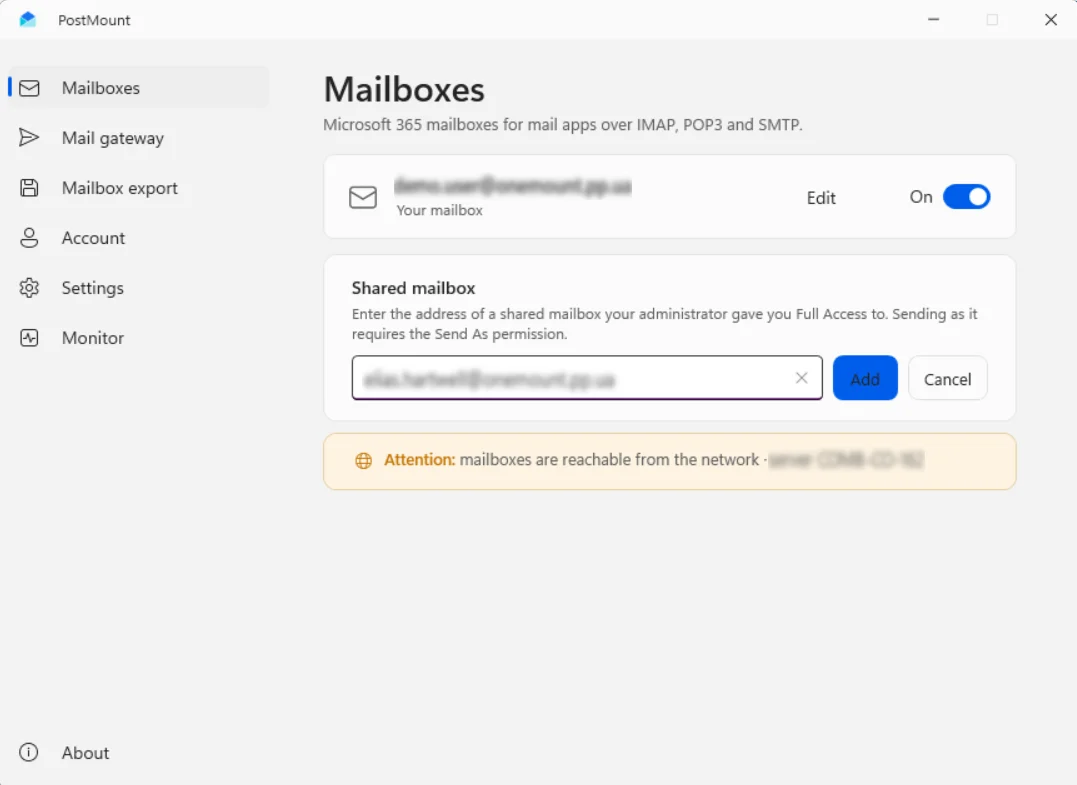Click the Monitor activity pulse icon
The image size is (1077, 785).
pos(29,338)
